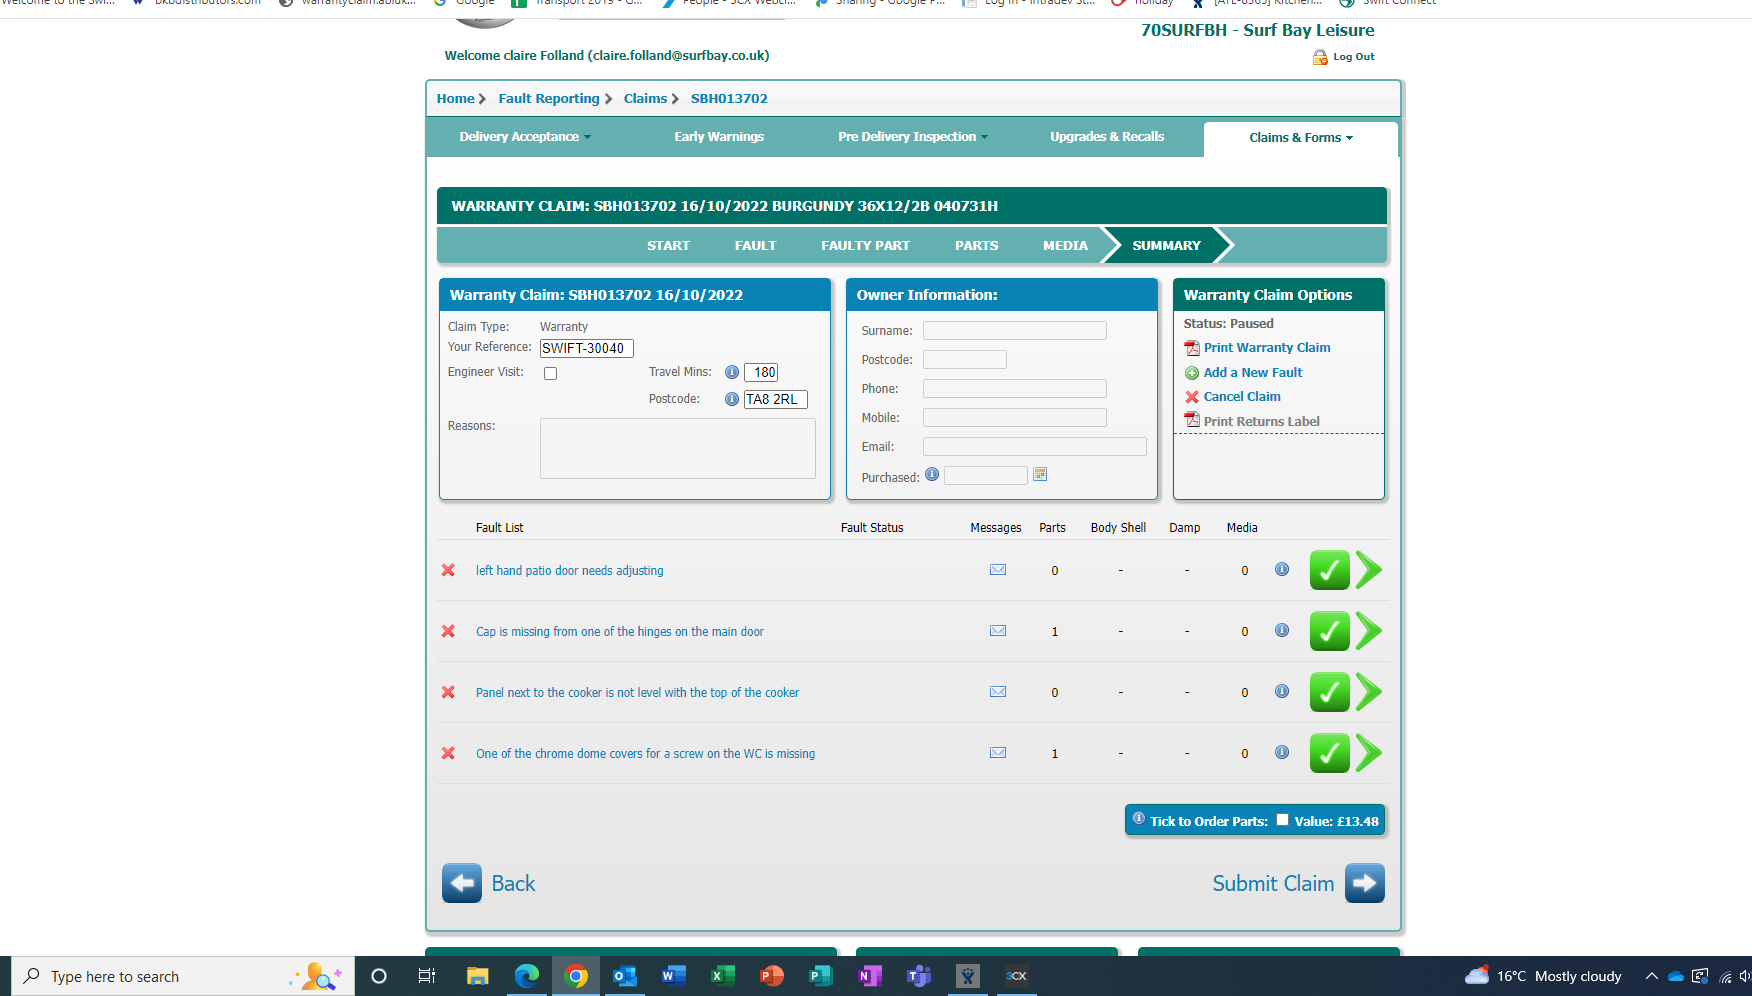
Task: Delete the left hand patio door fault
Action: (448, 570)
